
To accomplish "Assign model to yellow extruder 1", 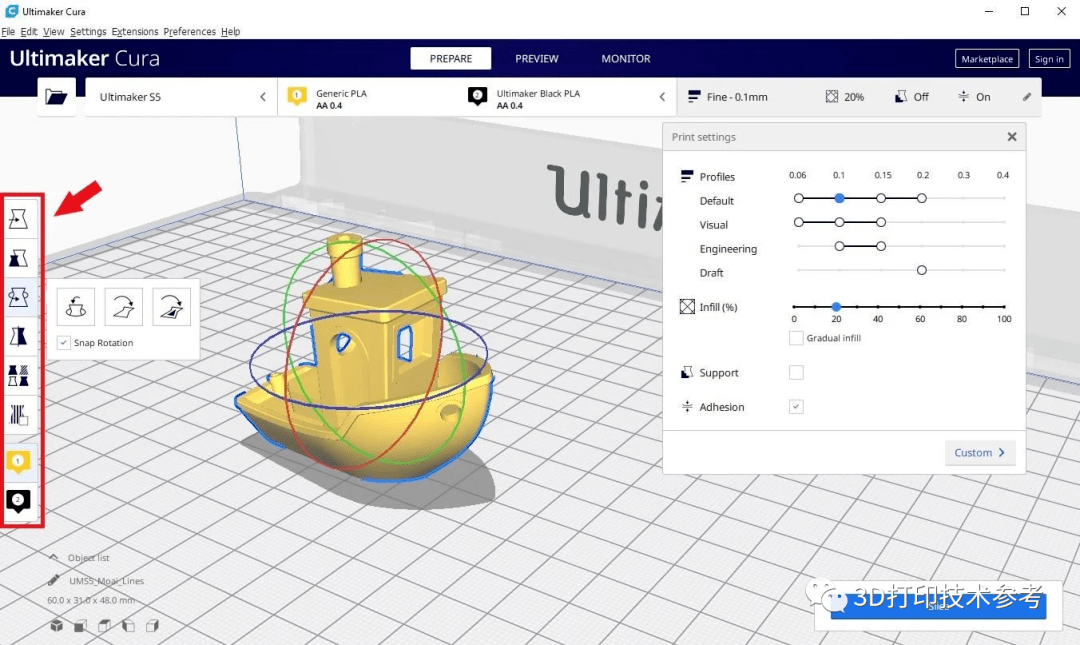I will 19,461.
